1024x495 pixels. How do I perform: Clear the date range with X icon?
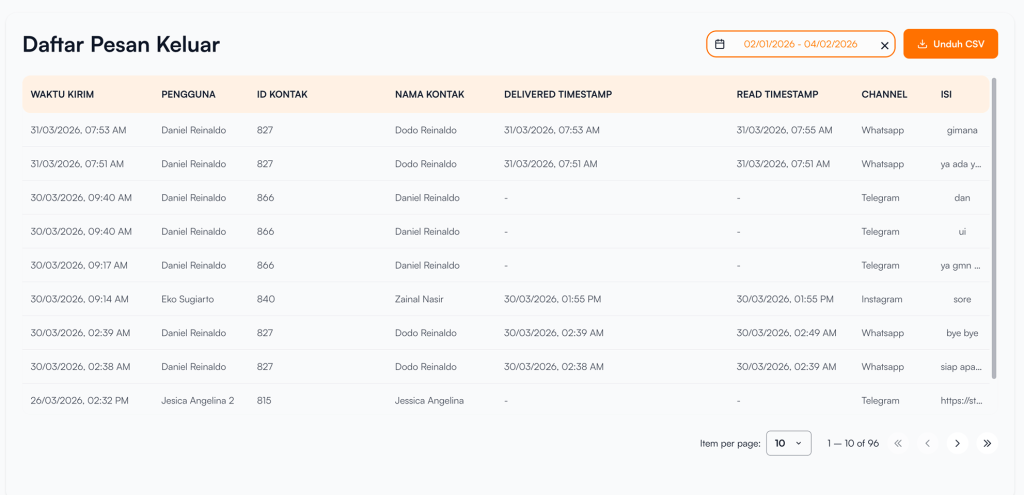884,45
